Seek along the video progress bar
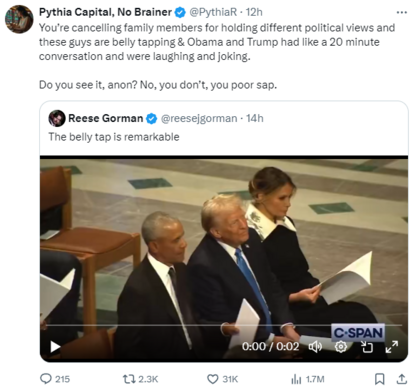Screen dimensions: 413x388 224,324
